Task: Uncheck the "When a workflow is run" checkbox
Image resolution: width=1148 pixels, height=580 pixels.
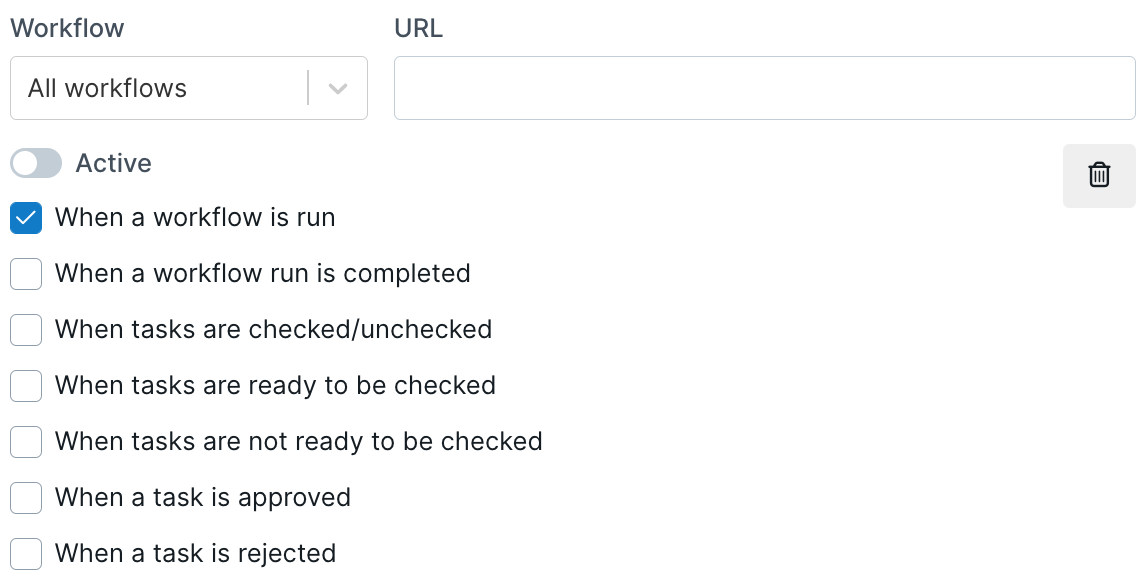Action: [26, 218]
